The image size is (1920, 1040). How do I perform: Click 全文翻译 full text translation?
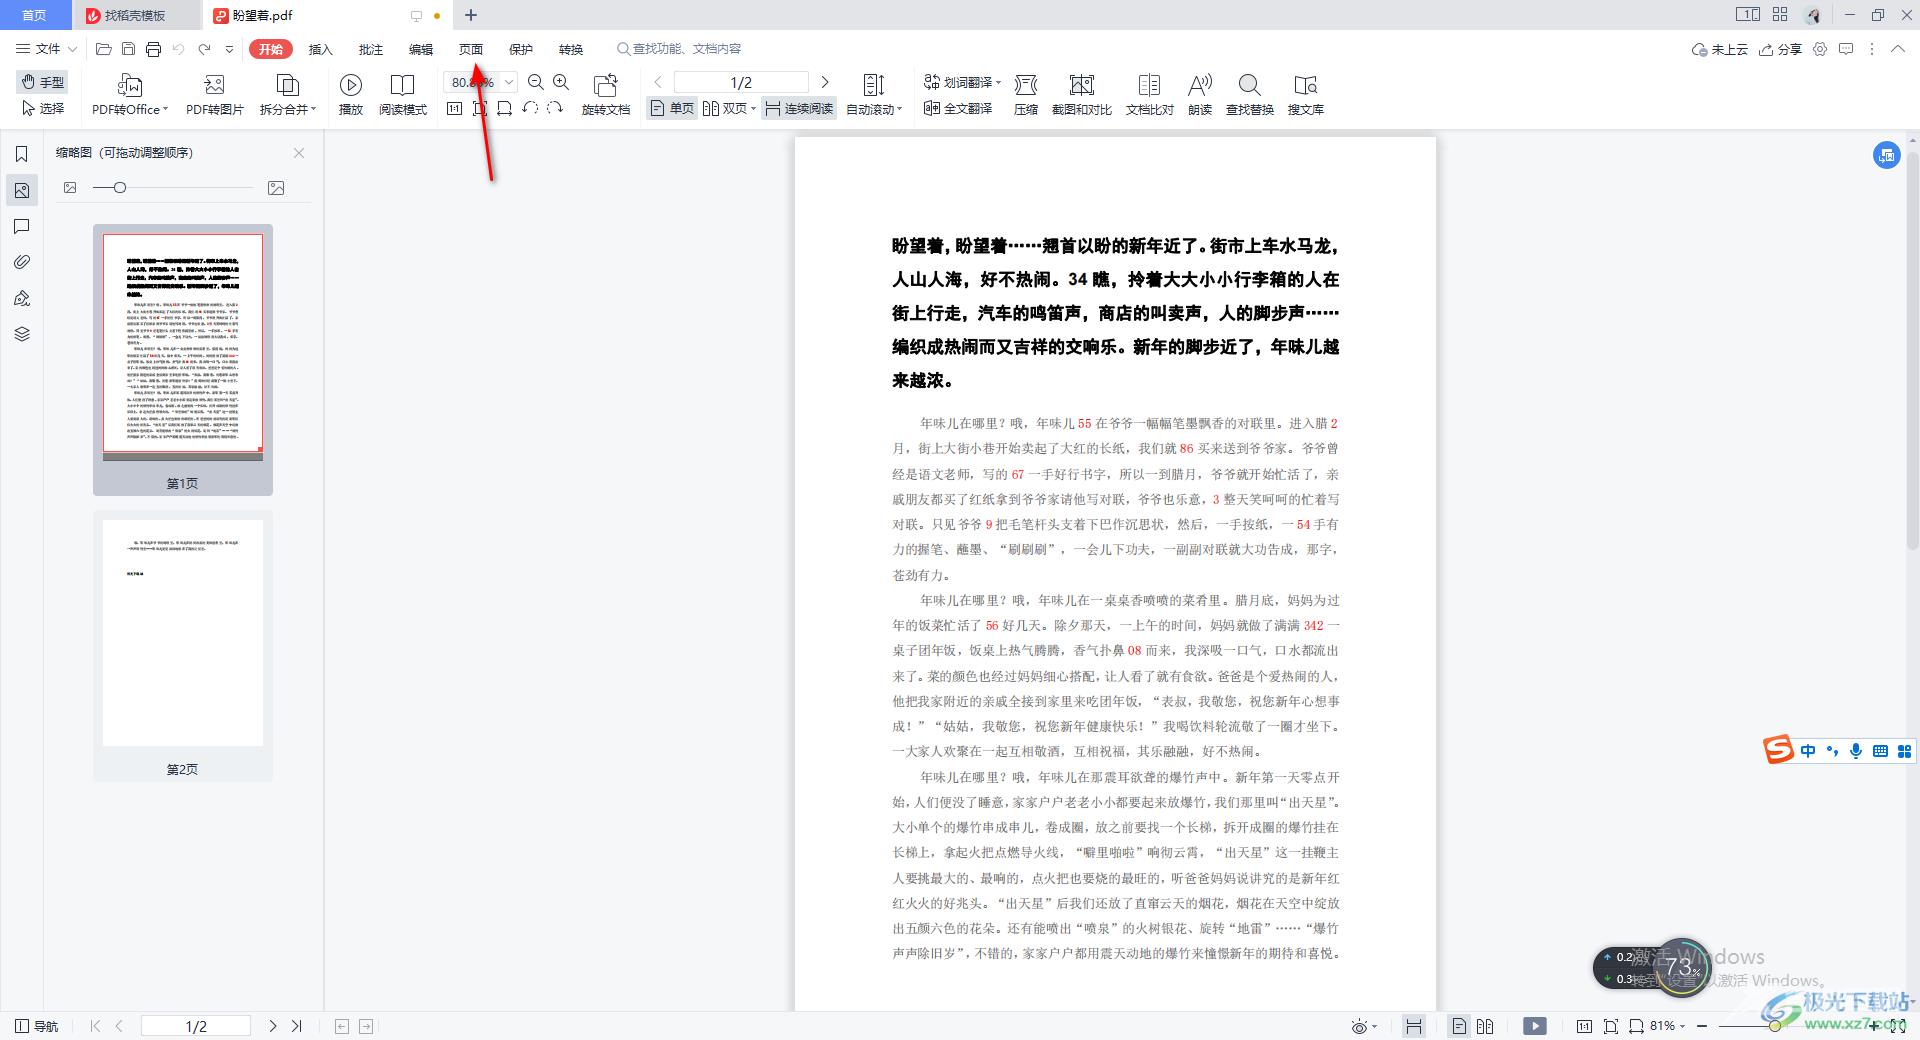958,108
